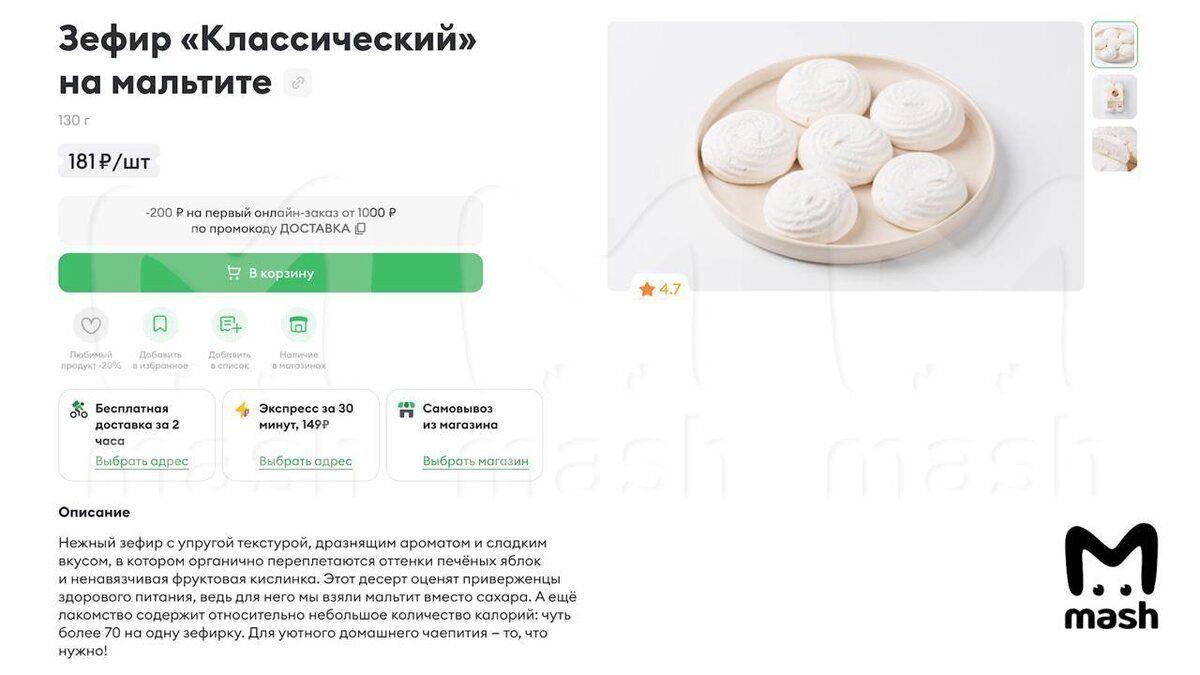The image size is (1200, 675).
Task: Open Выбрать магазин pickup link
Action: 475,462
